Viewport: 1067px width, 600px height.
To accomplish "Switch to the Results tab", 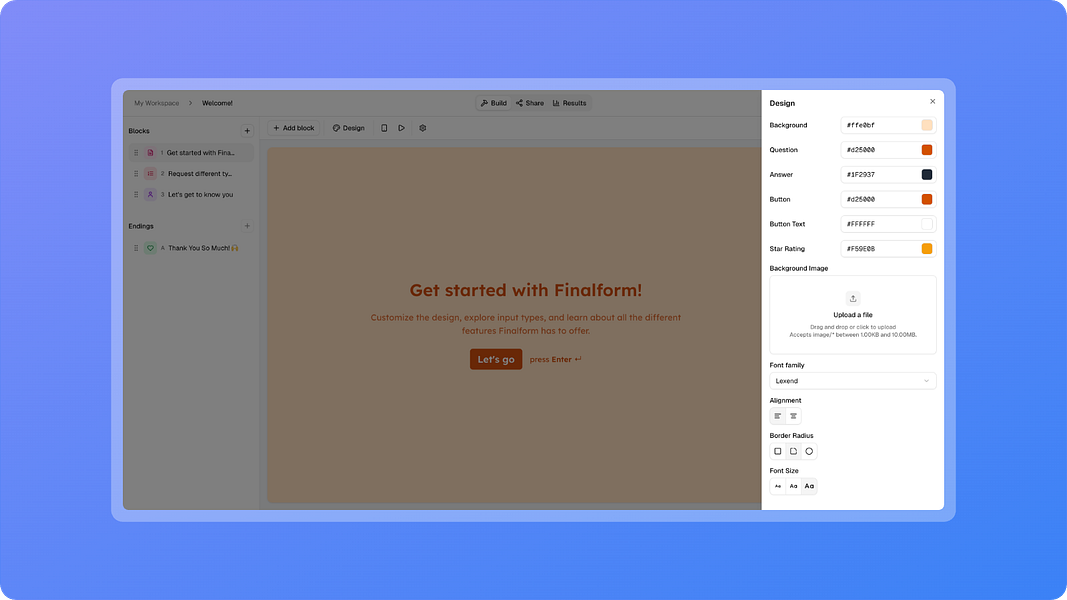I will pyautogui.click(x=570, y=103).
